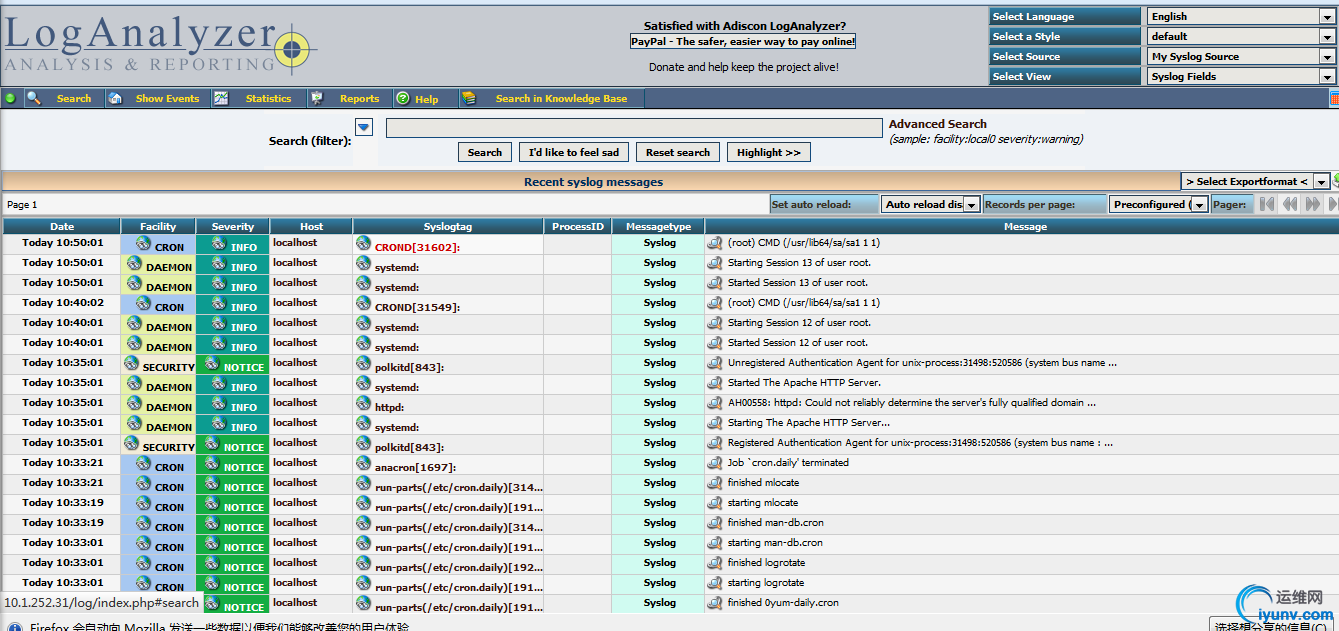Open the Select View dropdown
The image size is (1339, 631).
pyautogui.click(x=1241, y=76)
